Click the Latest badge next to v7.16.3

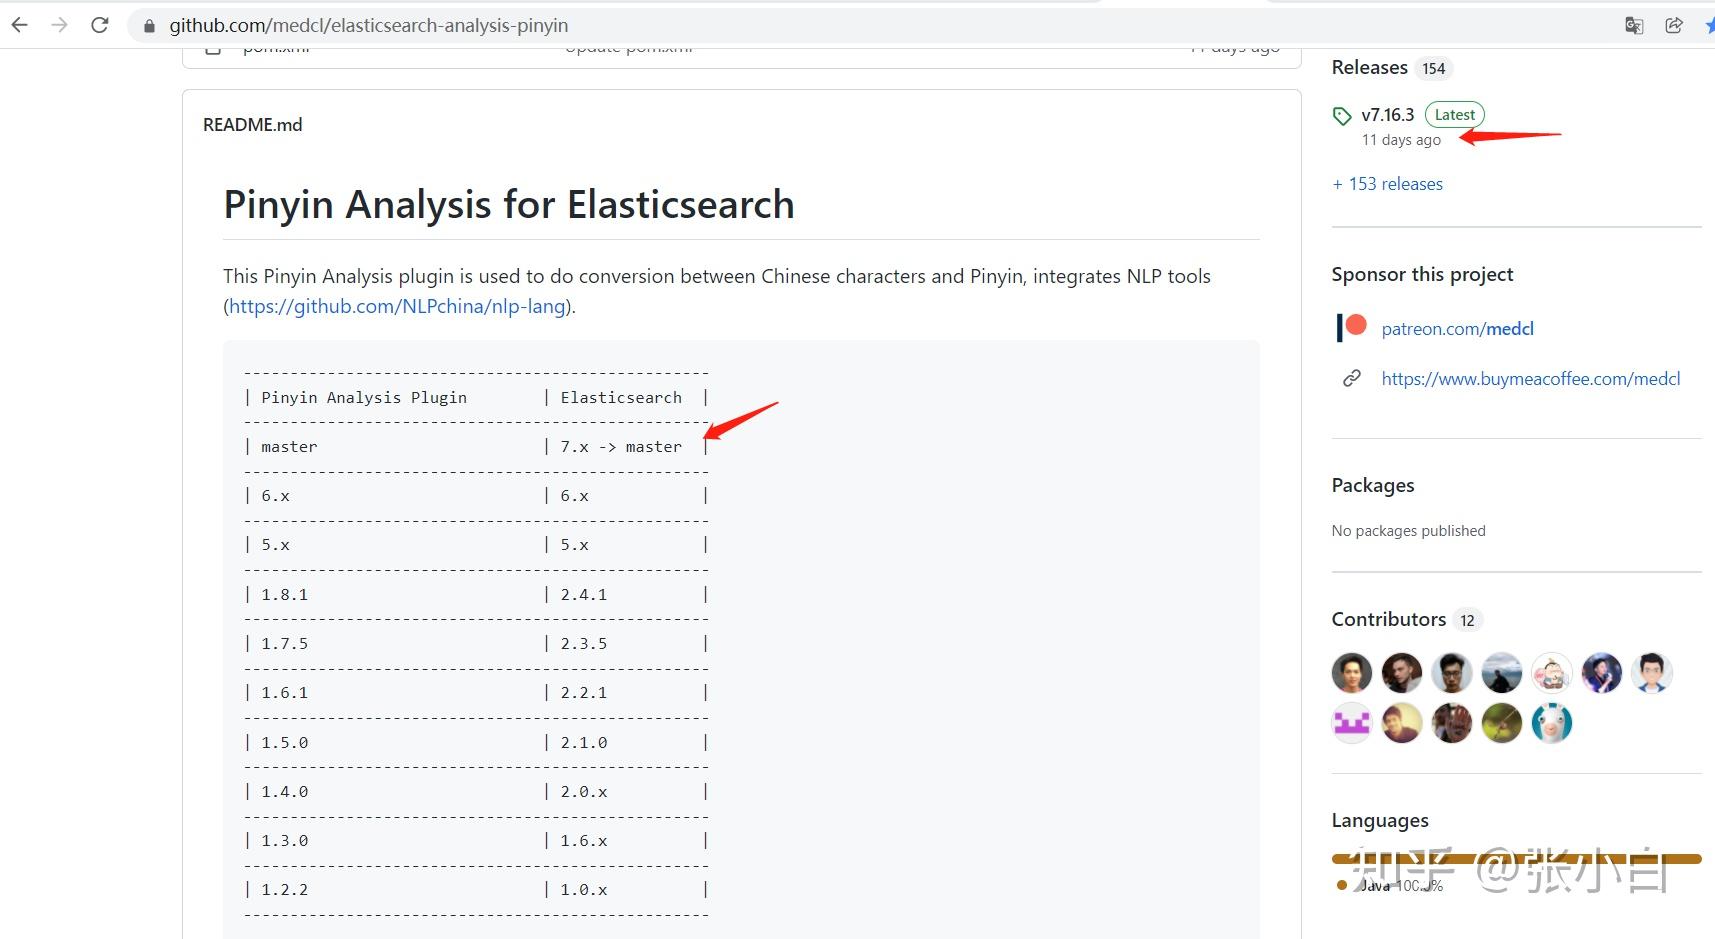click(1453, 114)
